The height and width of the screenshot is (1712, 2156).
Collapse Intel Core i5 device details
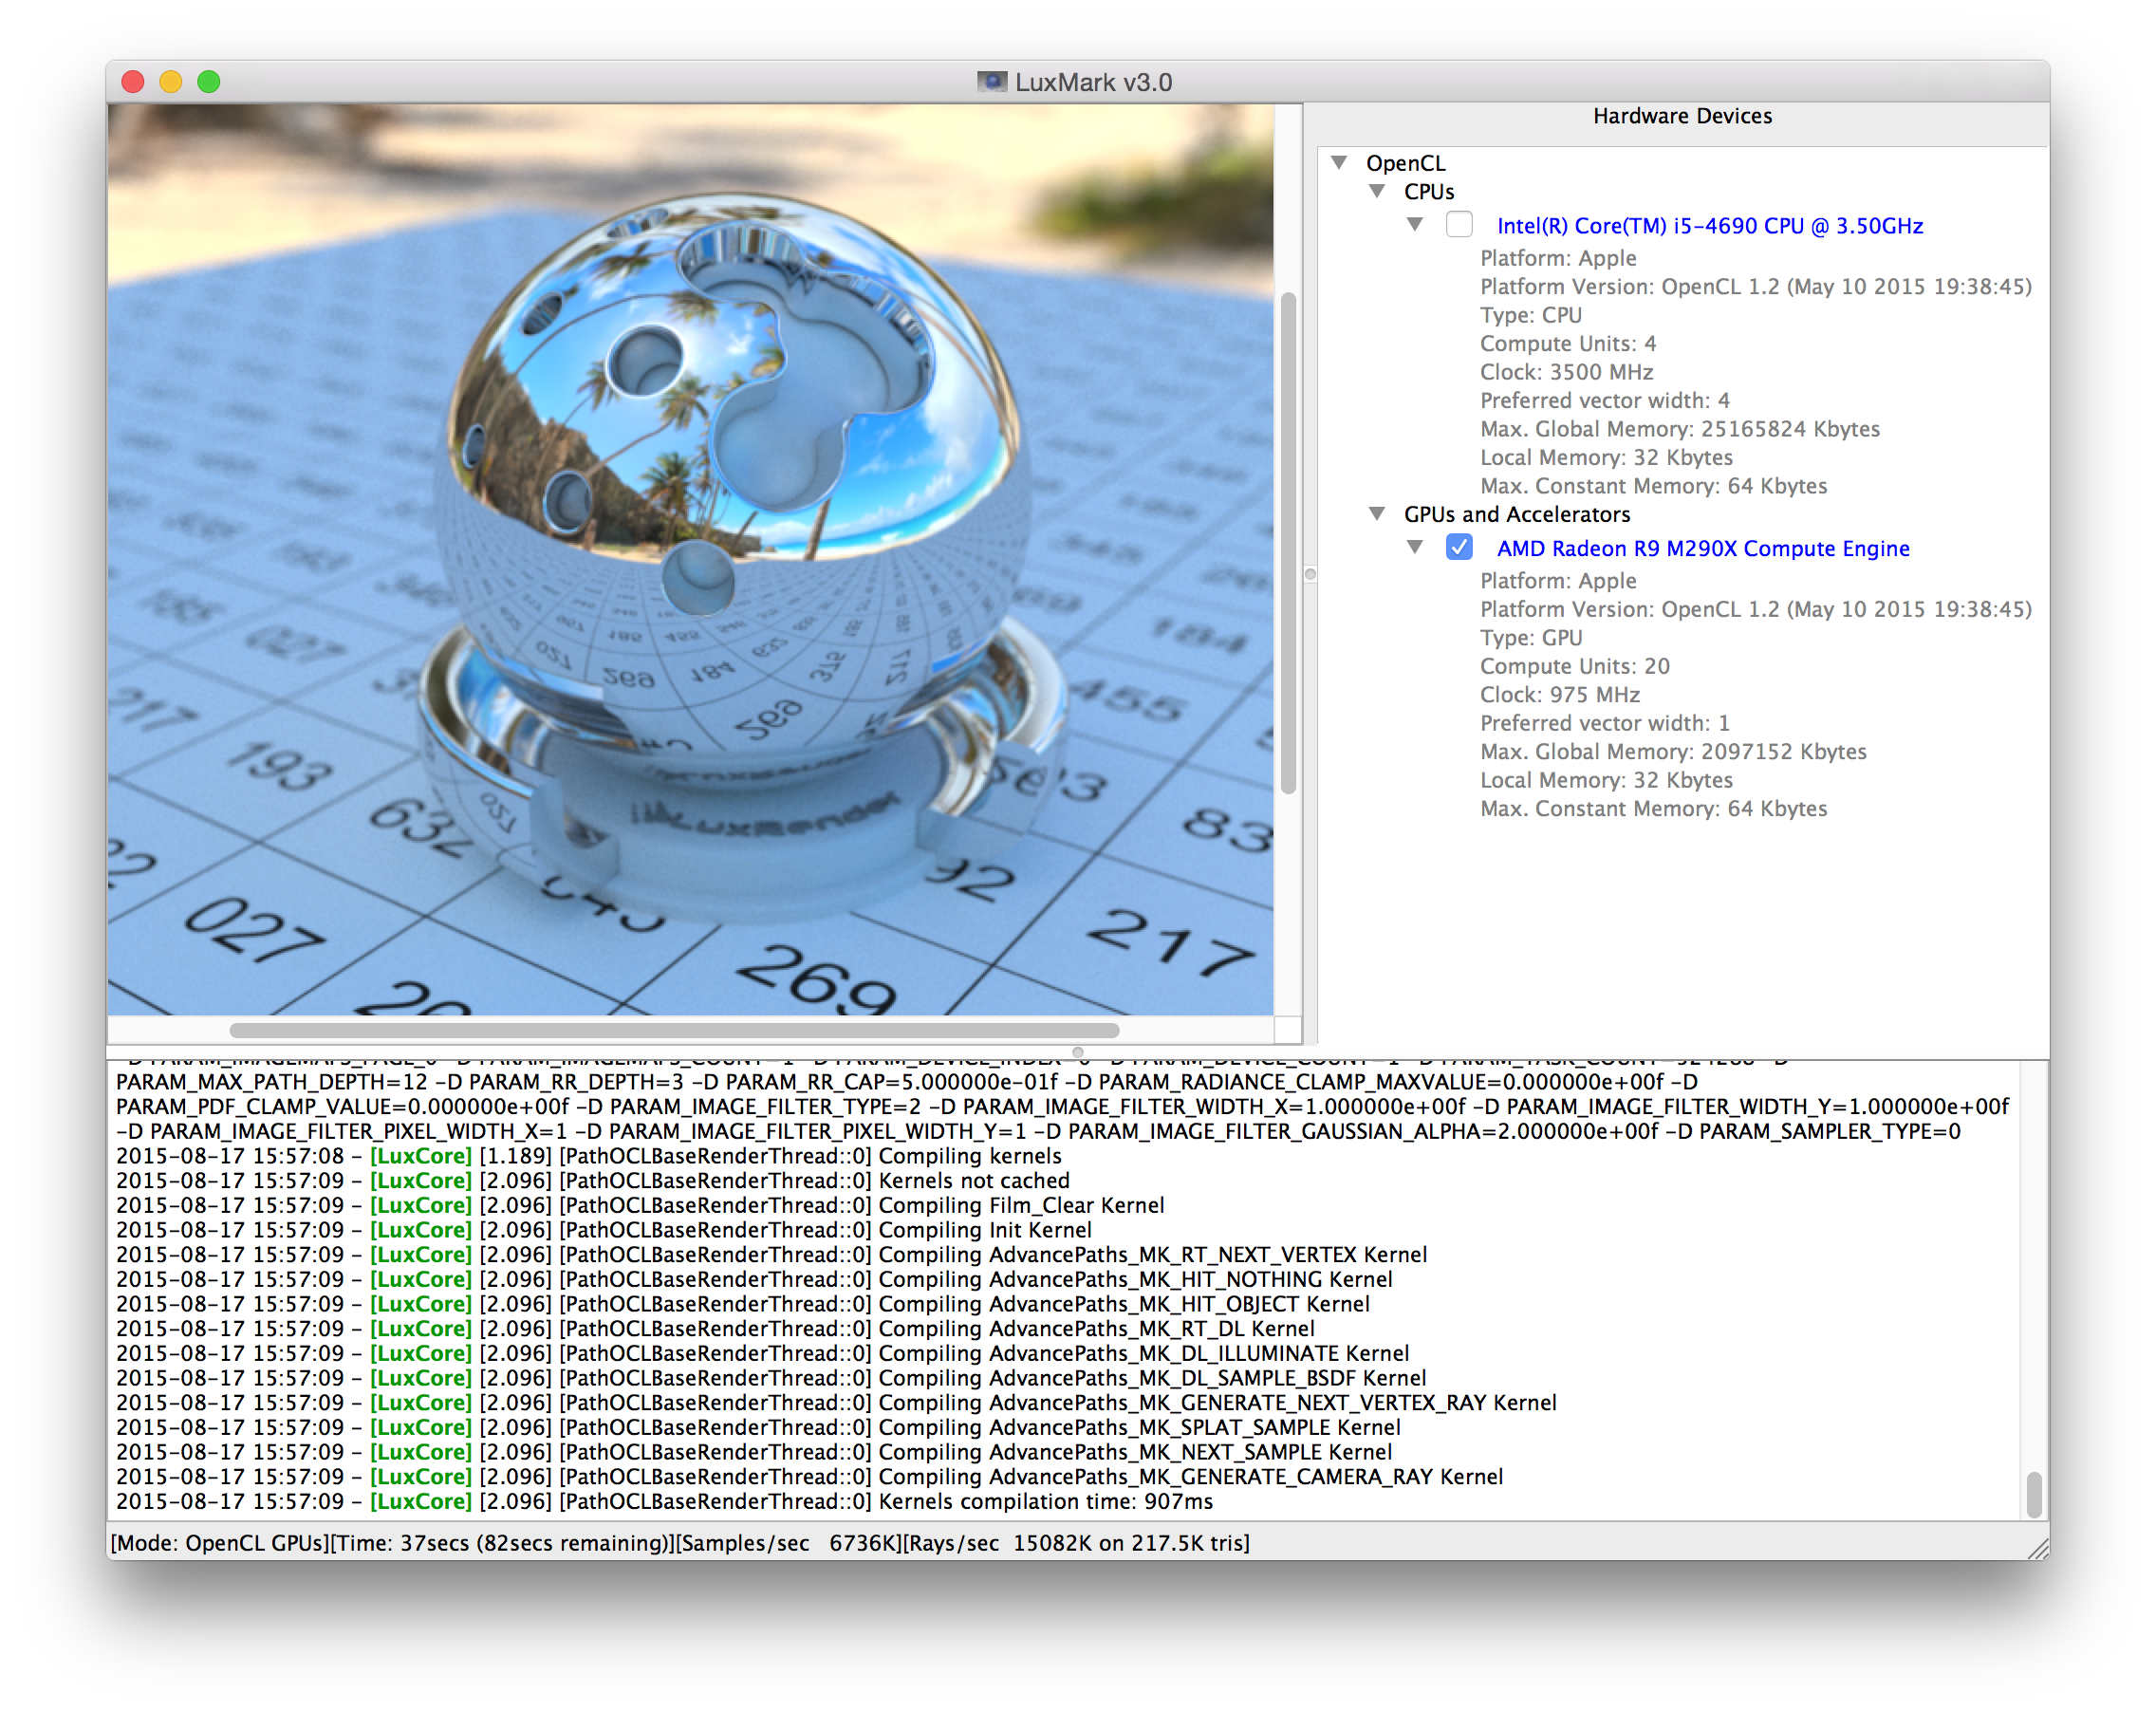click(x=1415, y=225)
